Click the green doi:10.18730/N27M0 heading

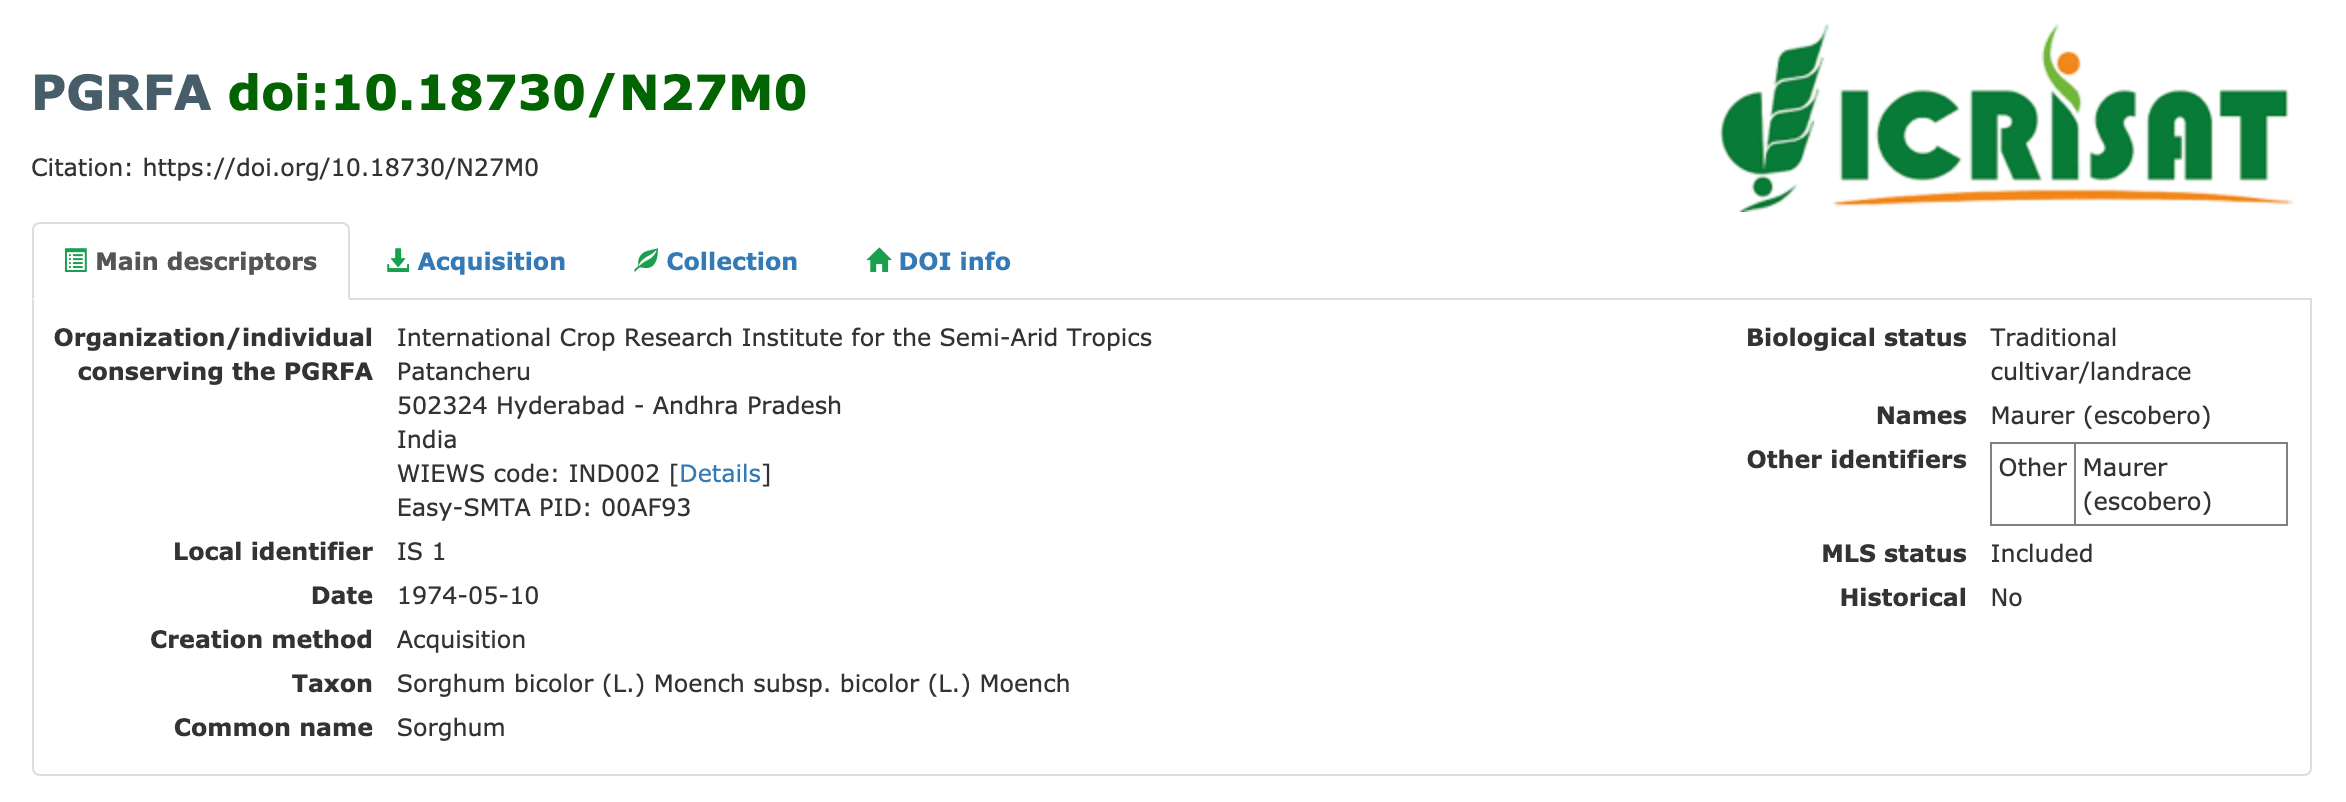517,93
